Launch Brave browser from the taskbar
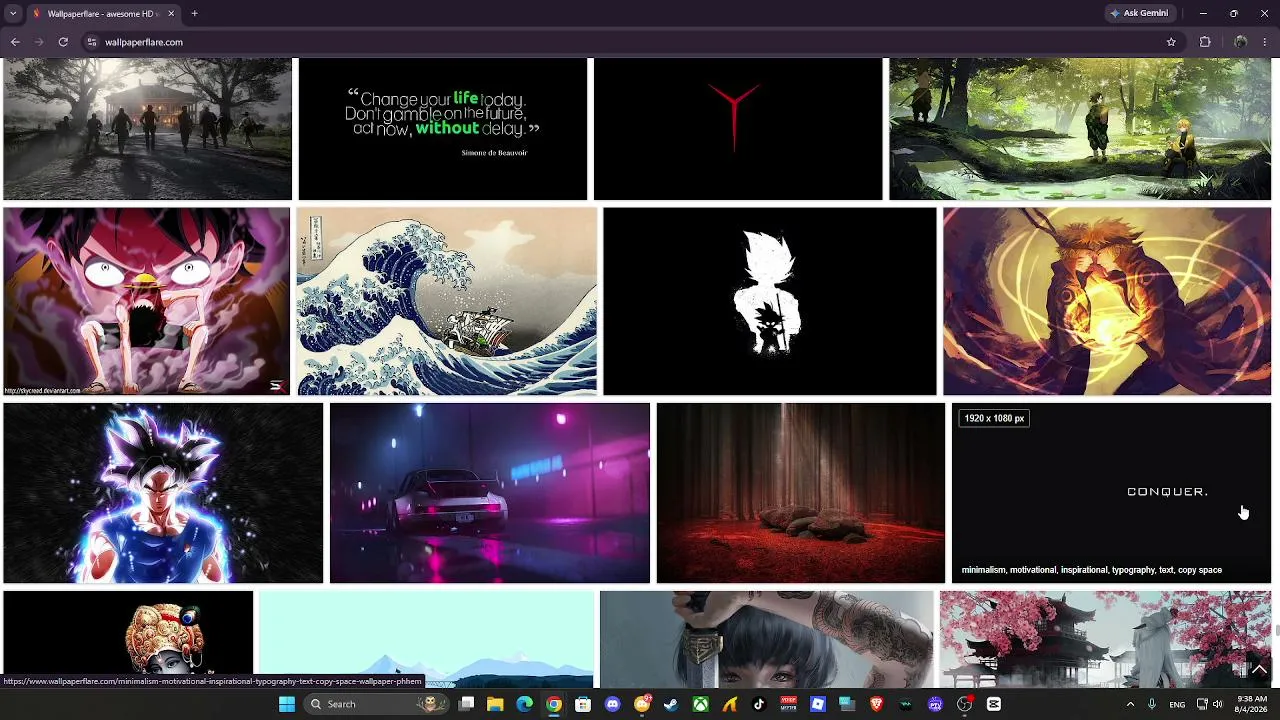This screenshot has height=720, width=1280. point(876,704)
